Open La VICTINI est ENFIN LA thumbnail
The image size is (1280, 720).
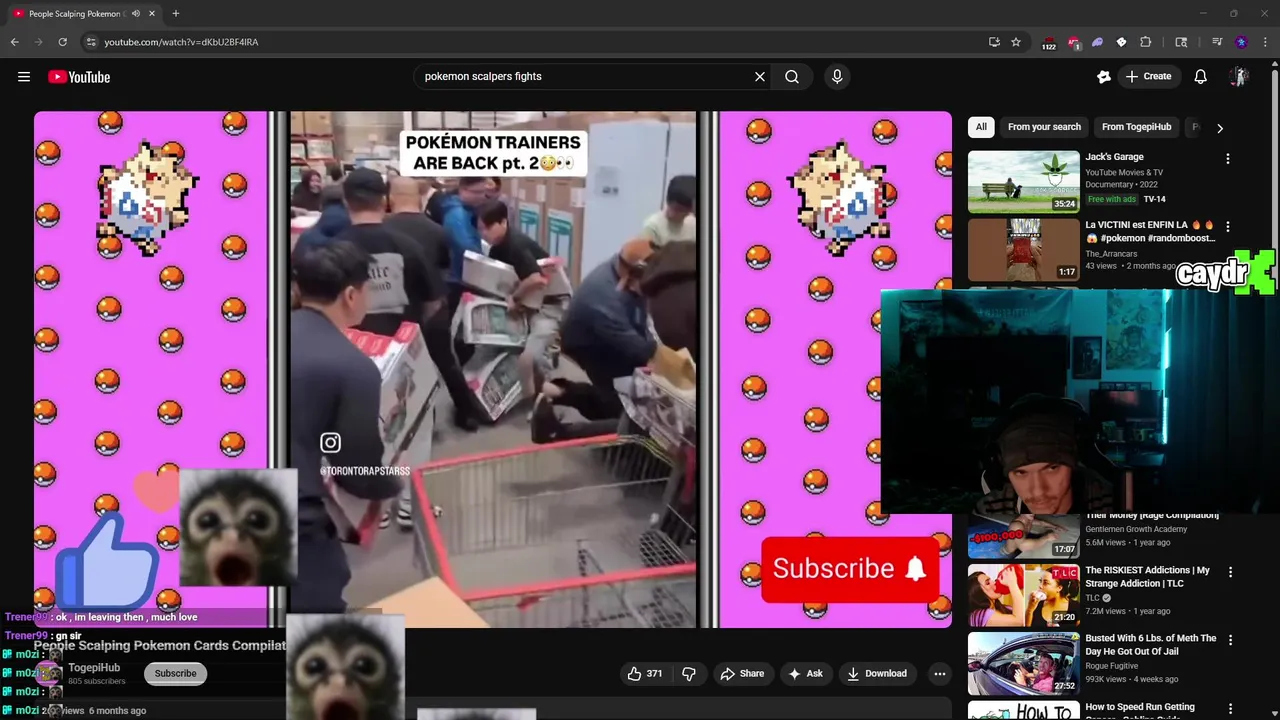coord(1023,250)
